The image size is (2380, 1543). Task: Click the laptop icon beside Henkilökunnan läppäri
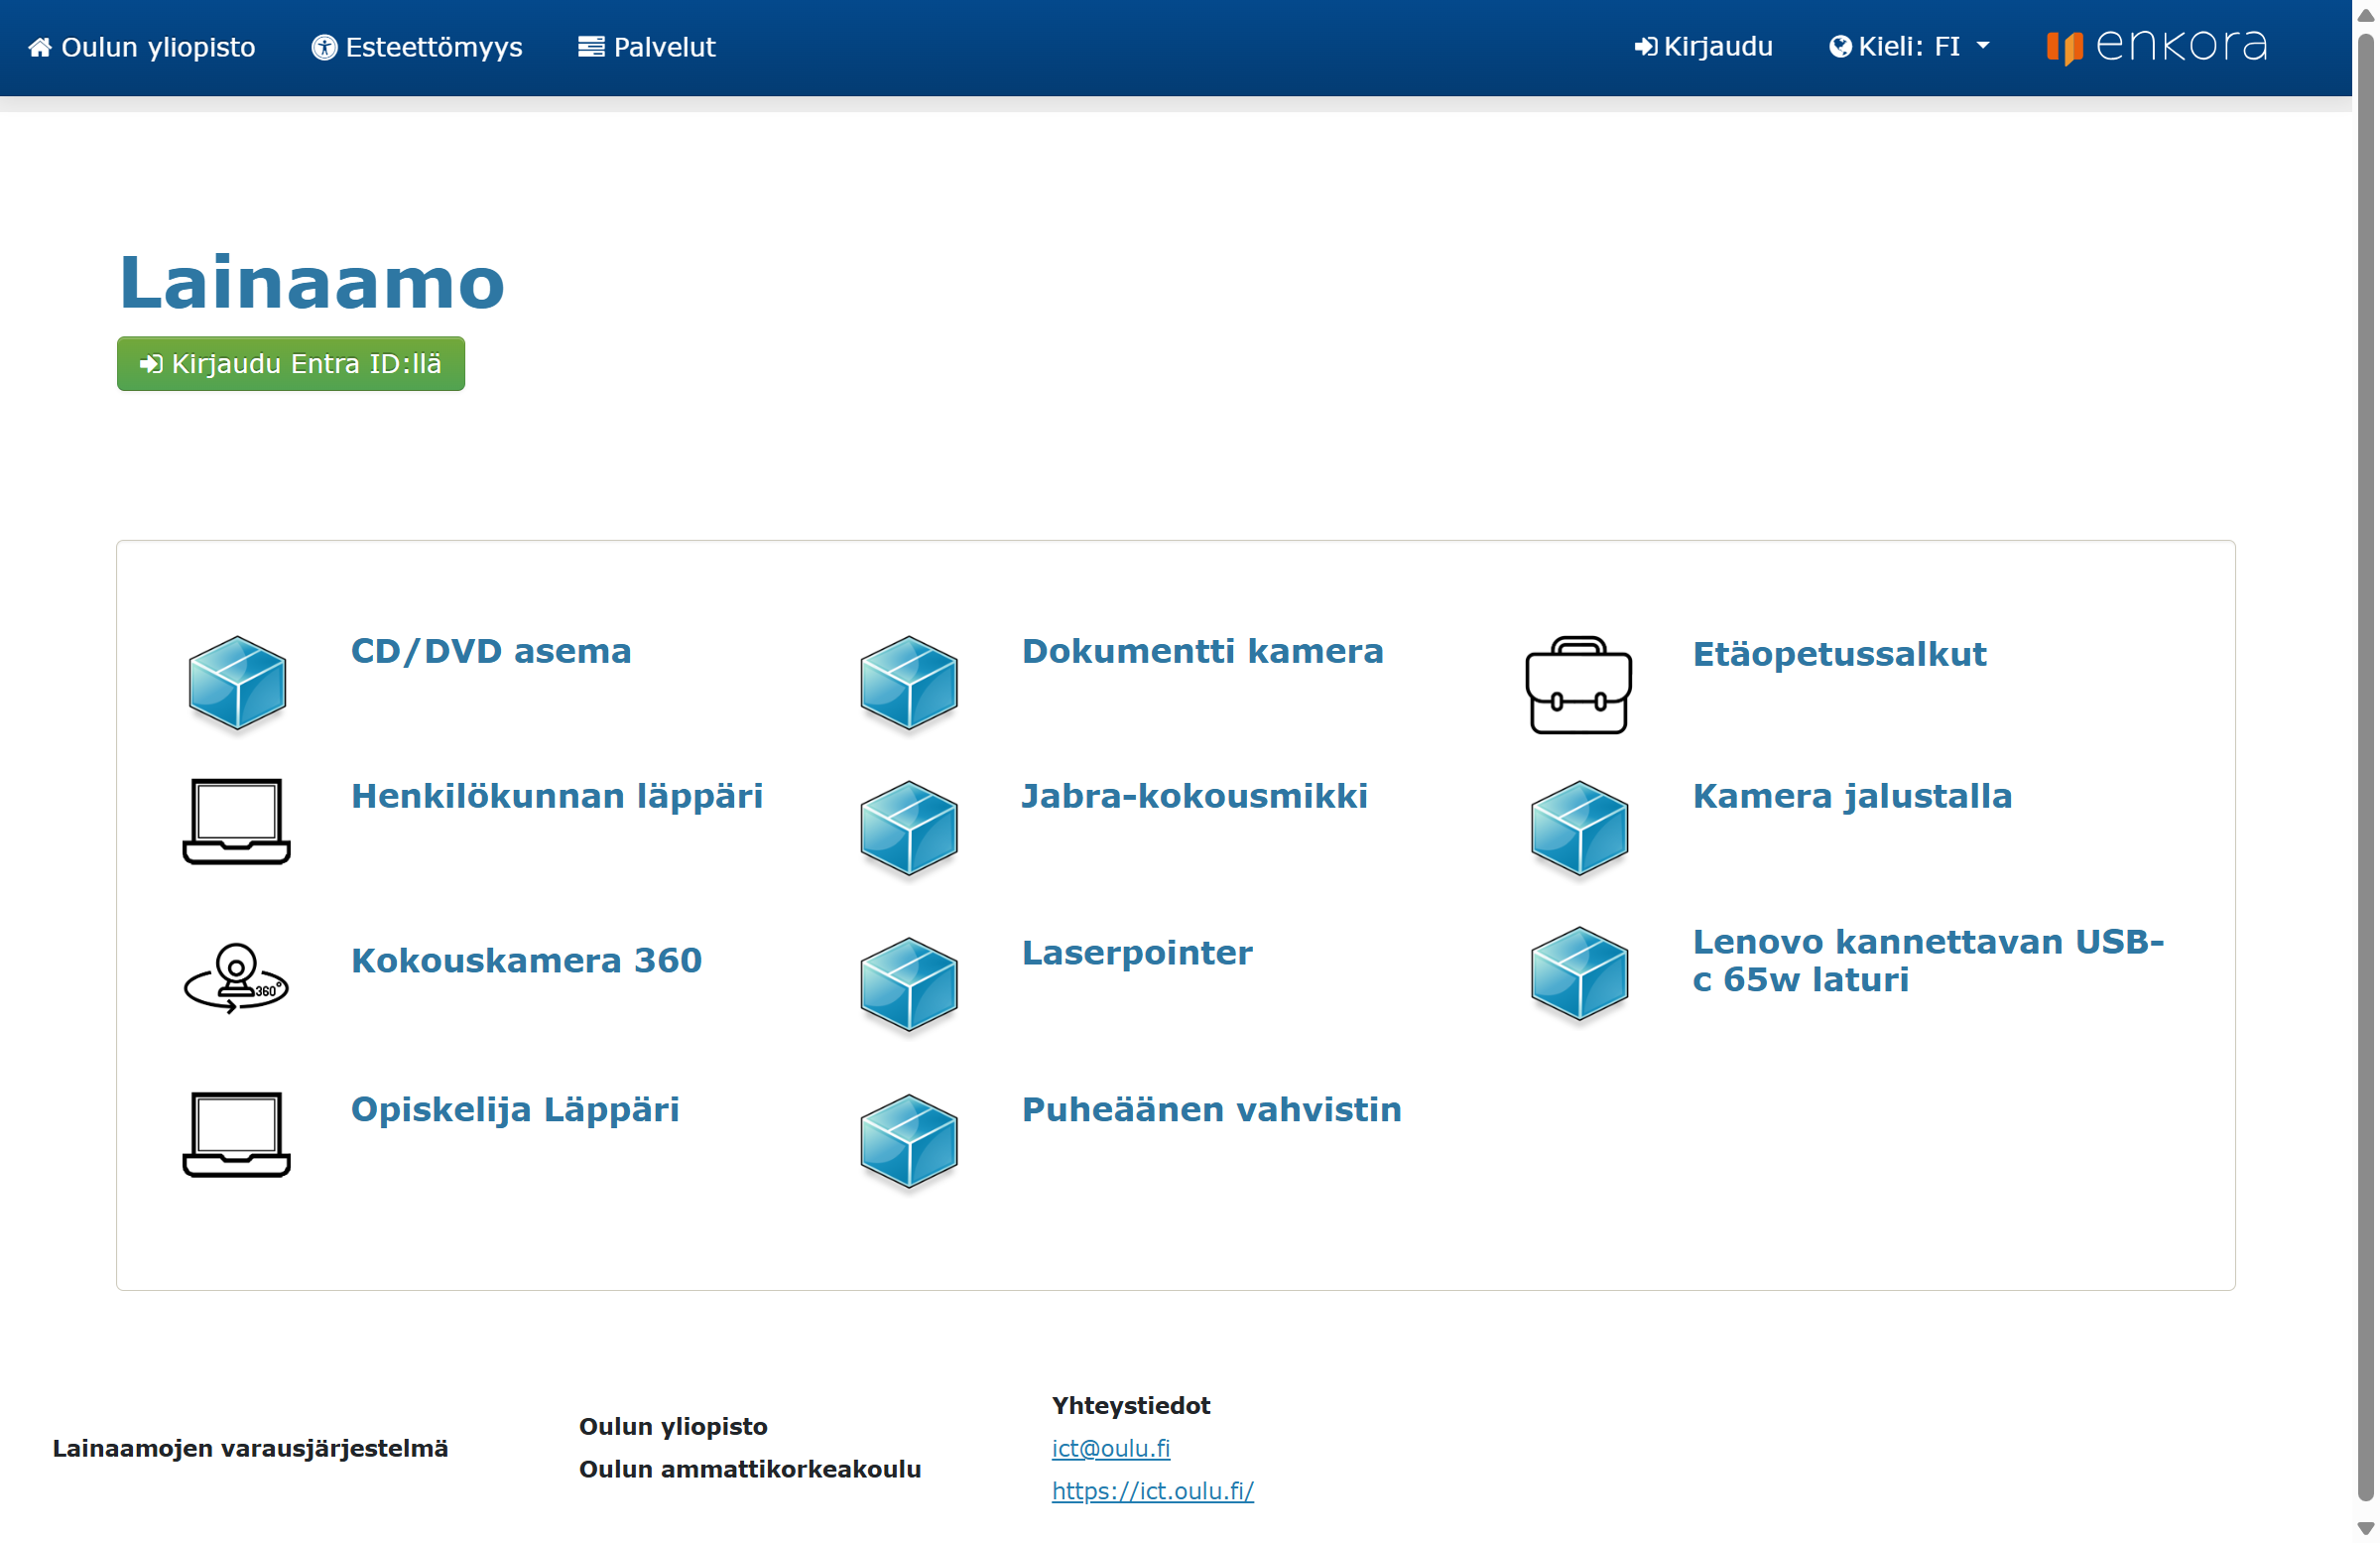tap(236, 821)
